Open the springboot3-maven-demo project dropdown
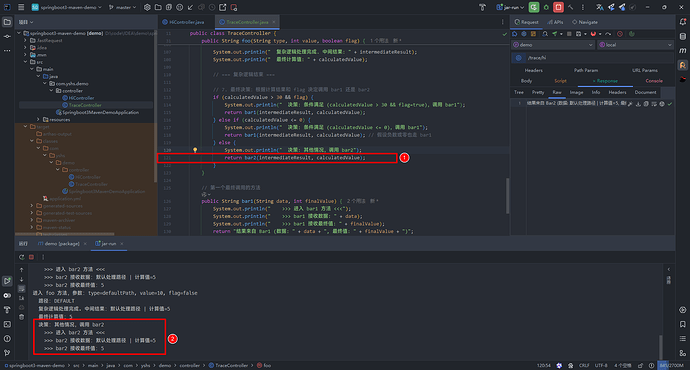 click(x=66, y=7)
